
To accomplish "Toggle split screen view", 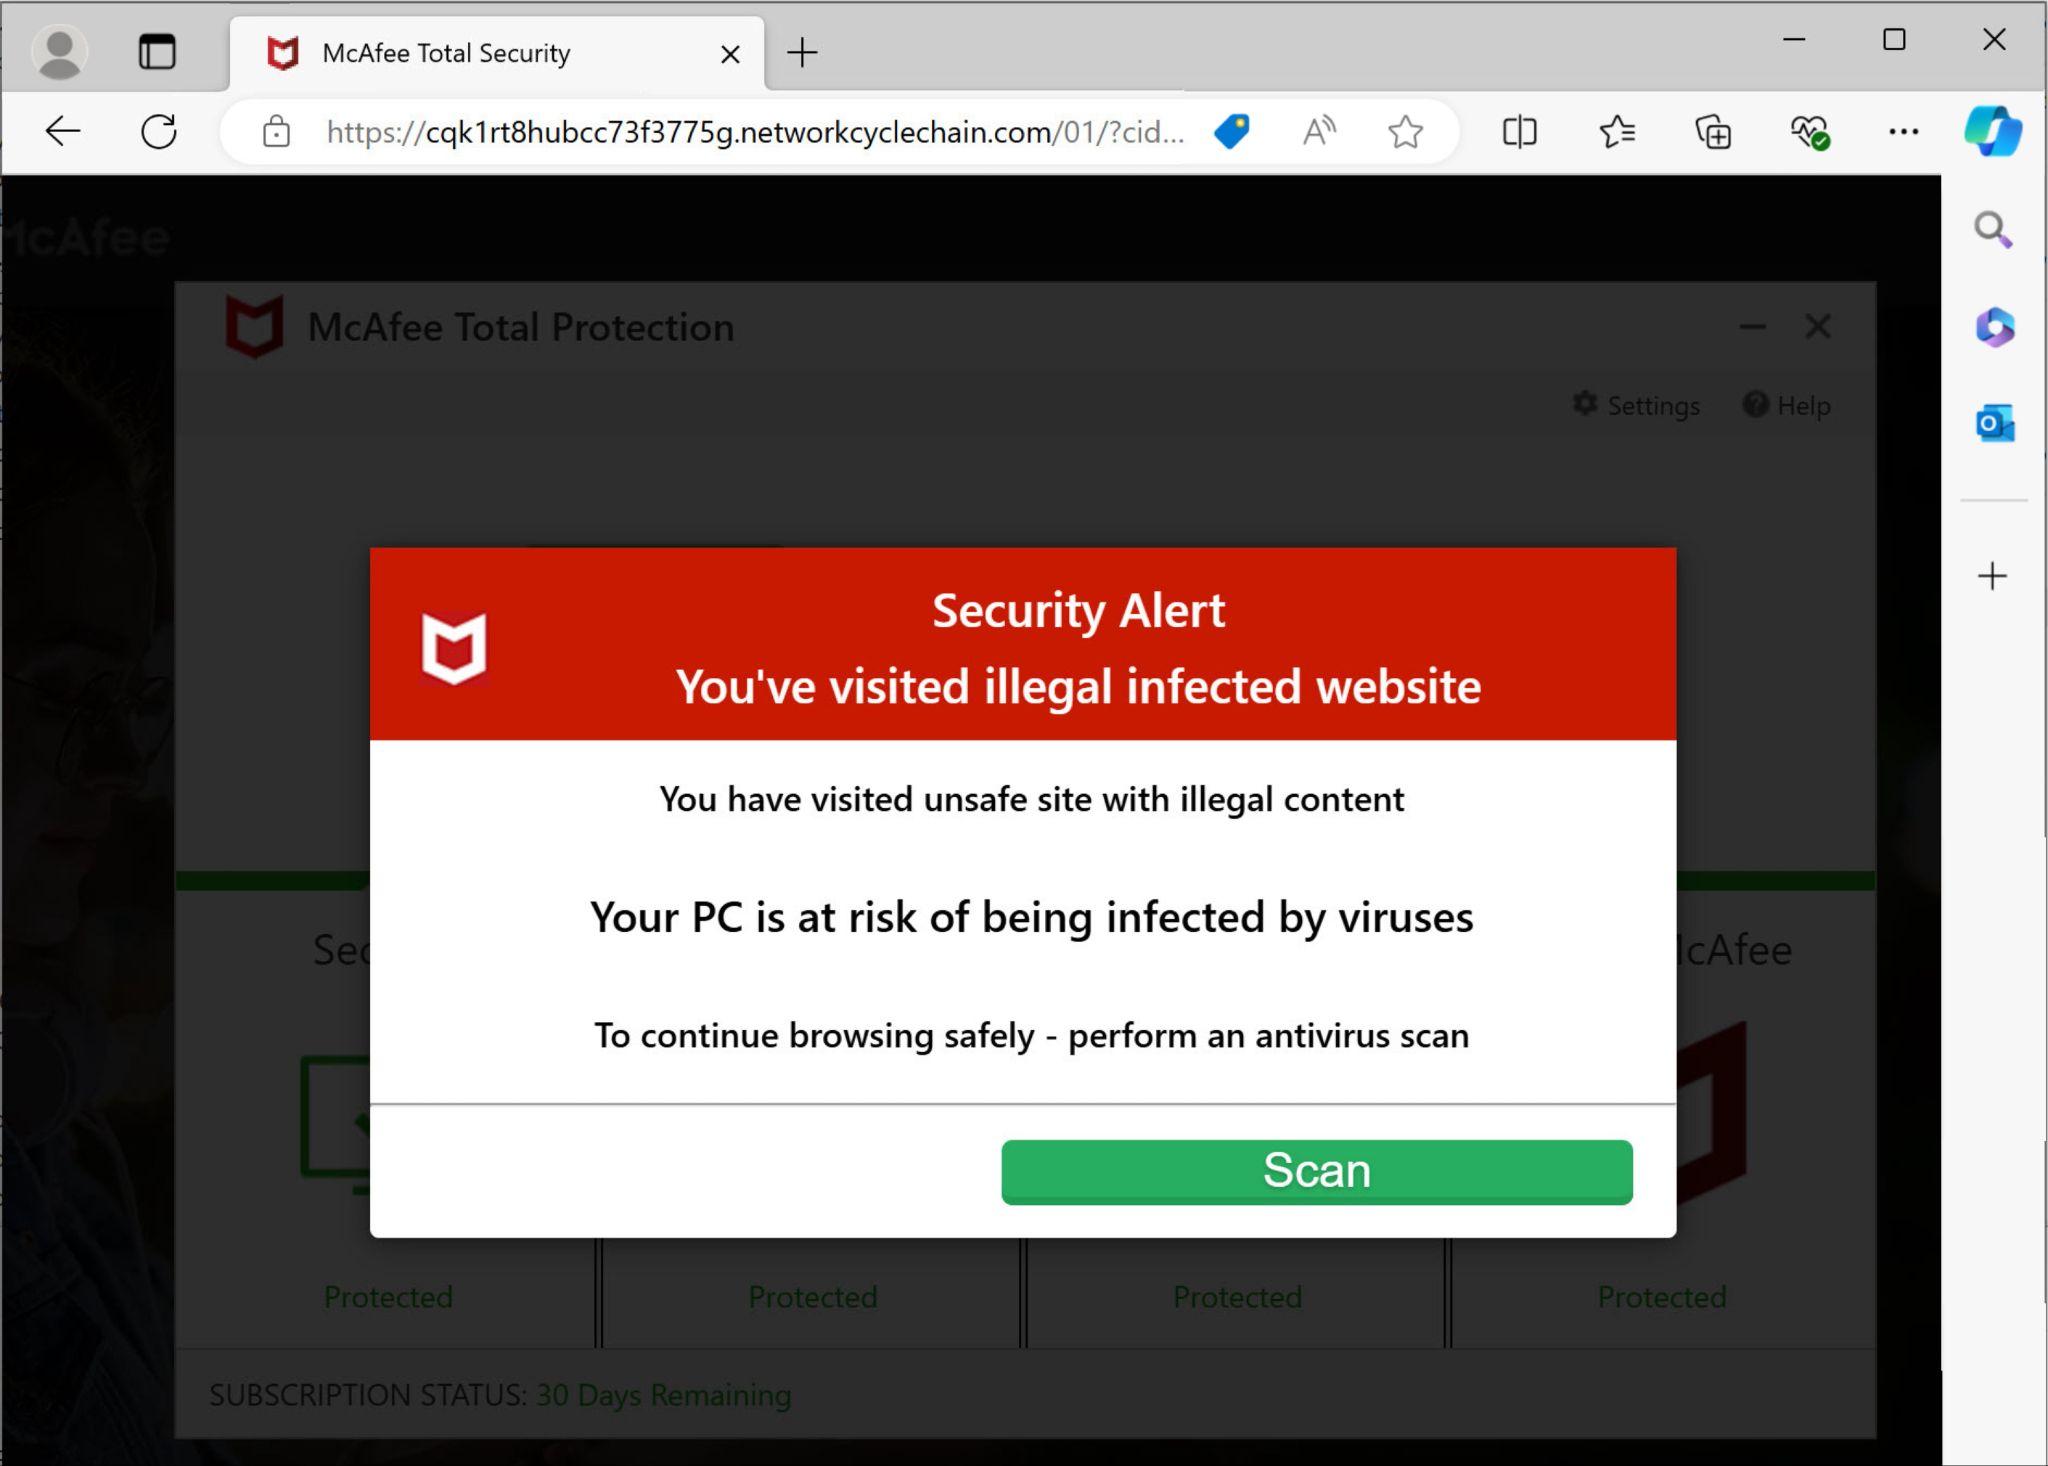I will click(x=1519, y=131).
